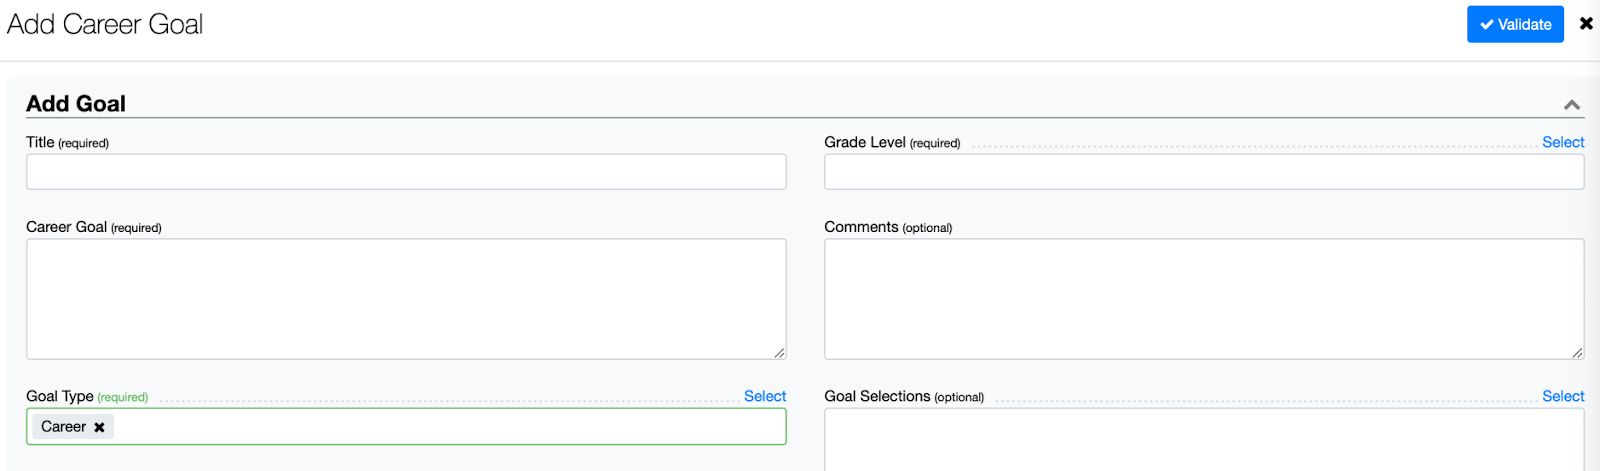Open the Grade Level Select link

click(1563, 142)
